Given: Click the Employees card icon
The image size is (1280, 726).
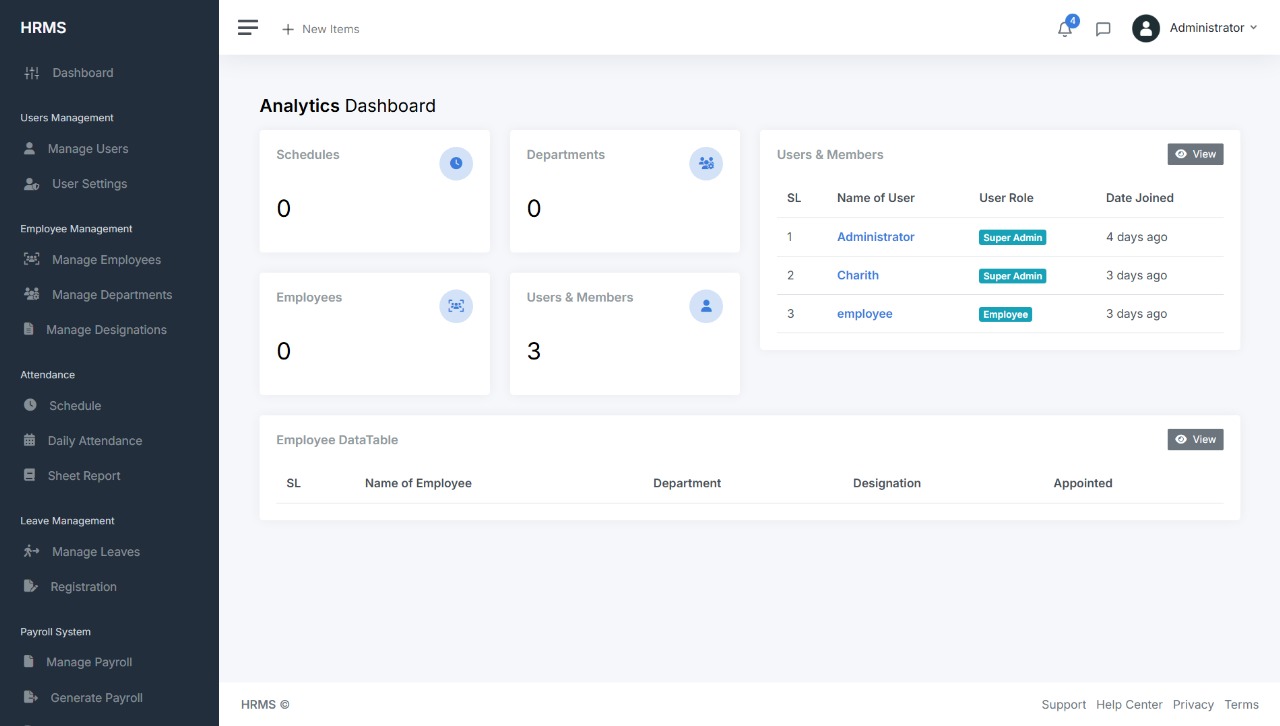Looking at the screenshot, I should point(456,306).
